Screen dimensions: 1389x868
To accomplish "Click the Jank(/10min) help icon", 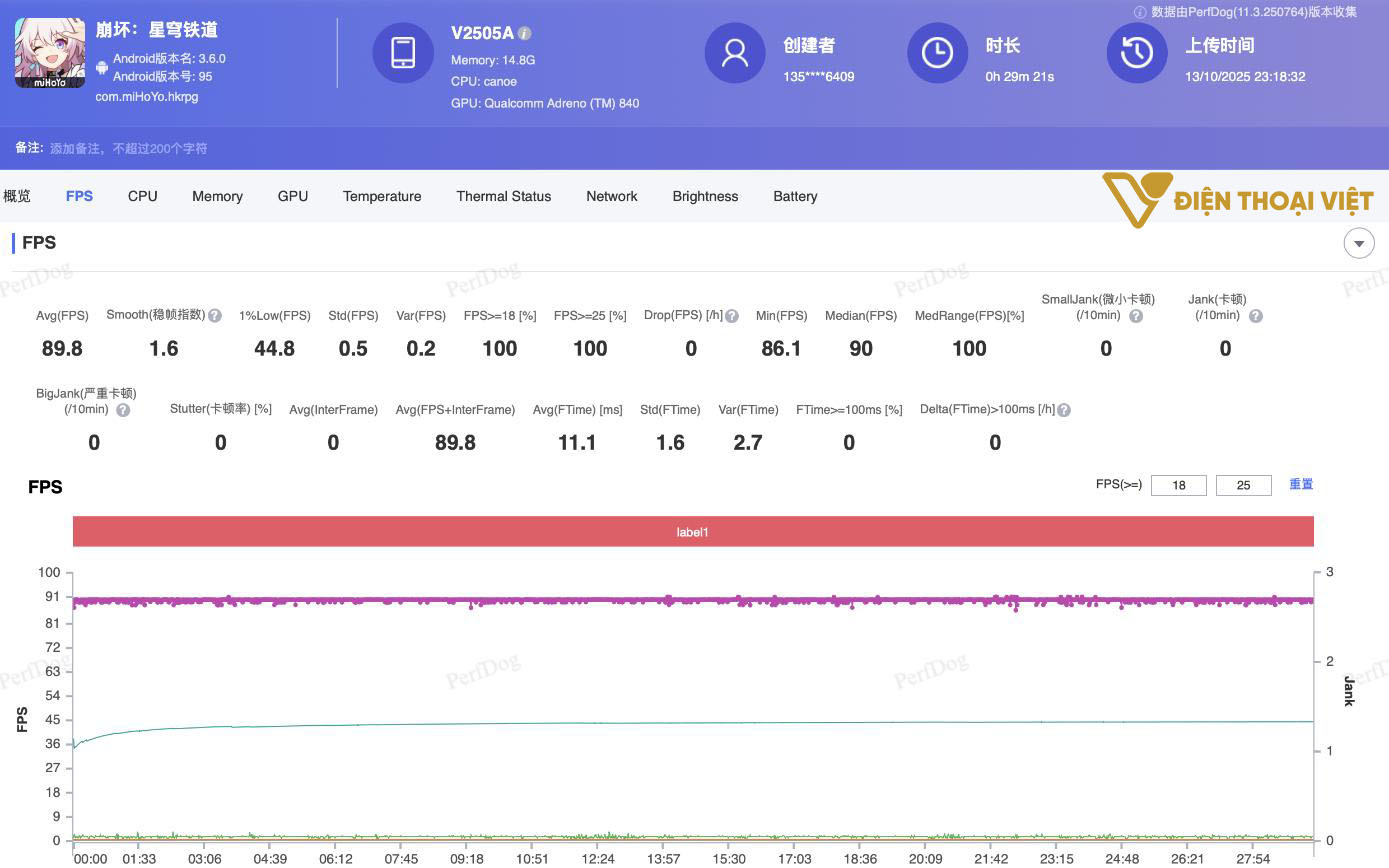I will pyautogui.click(x=1255, y=315).
